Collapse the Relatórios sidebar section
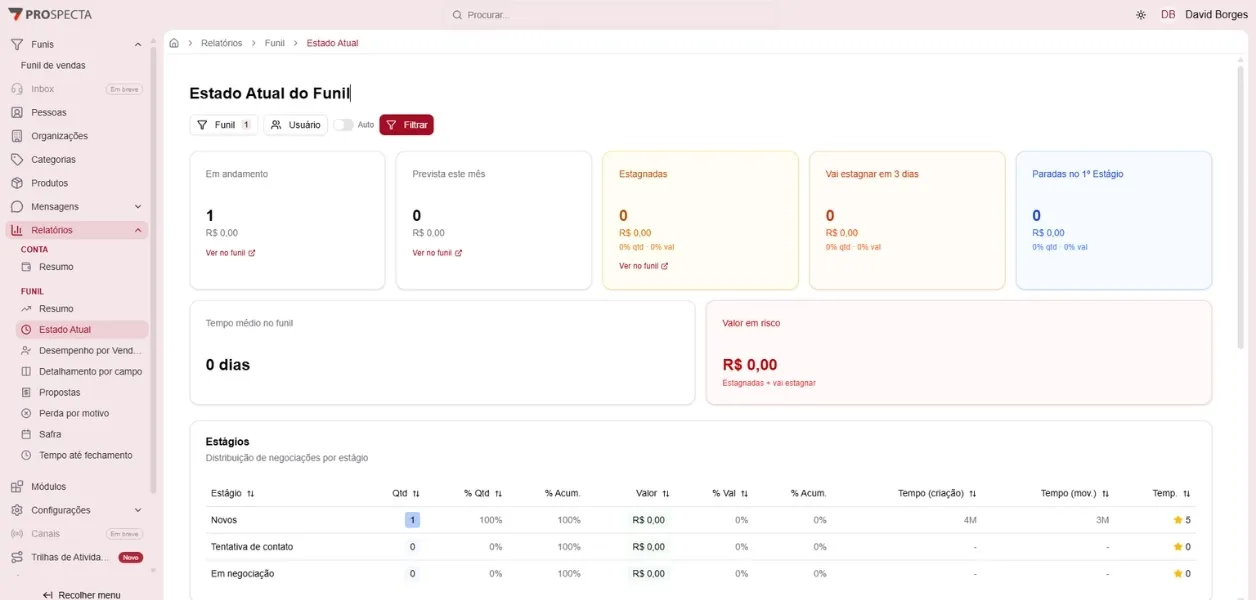The image size is (1256, 600). click(138, 230)
